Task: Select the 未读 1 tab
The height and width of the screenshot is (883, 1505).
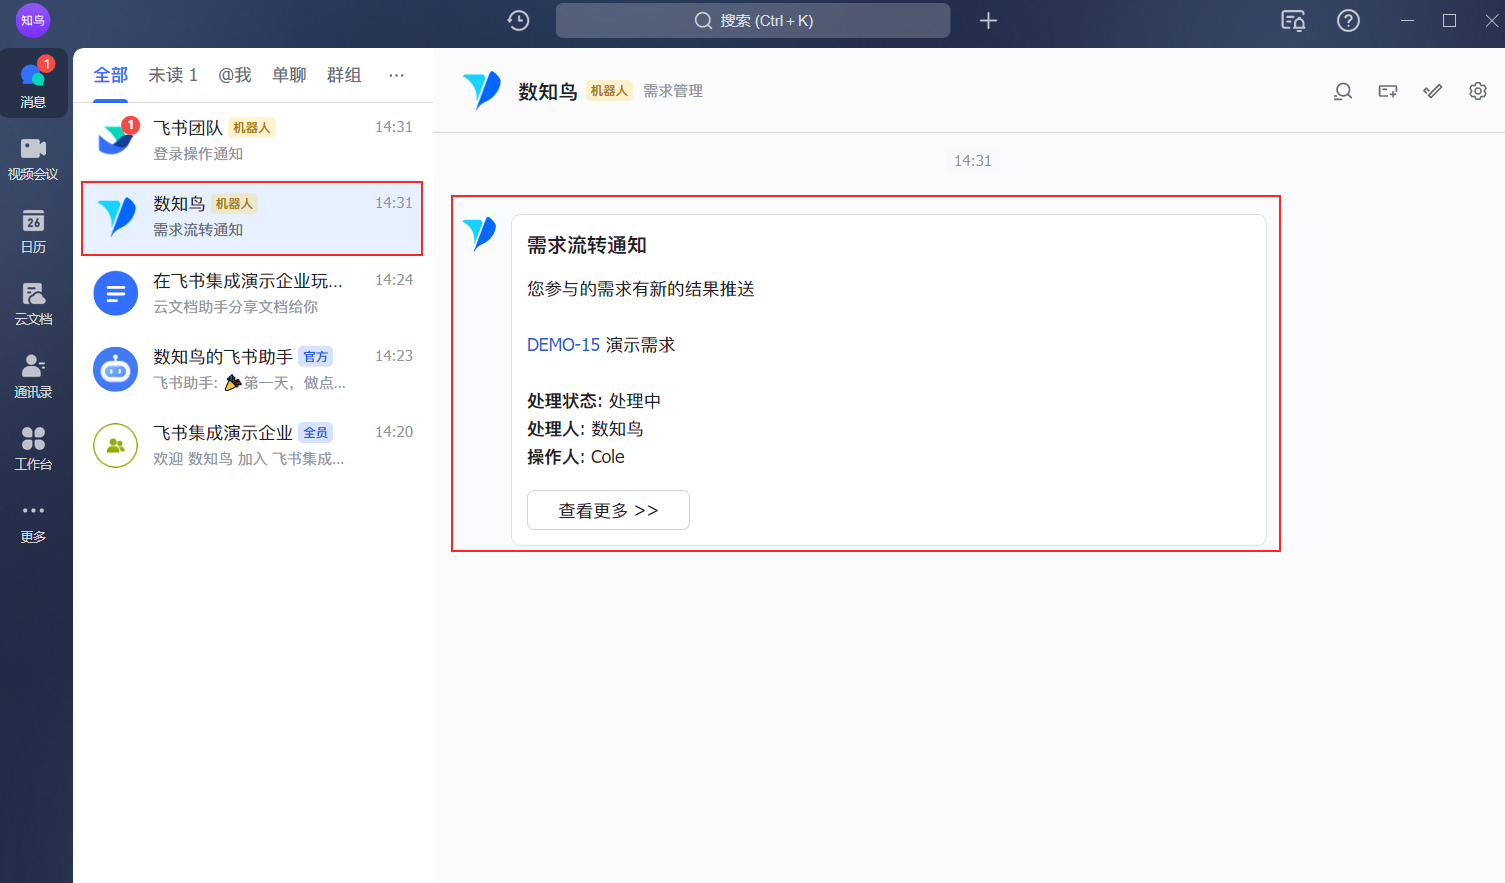Action: 173,75
